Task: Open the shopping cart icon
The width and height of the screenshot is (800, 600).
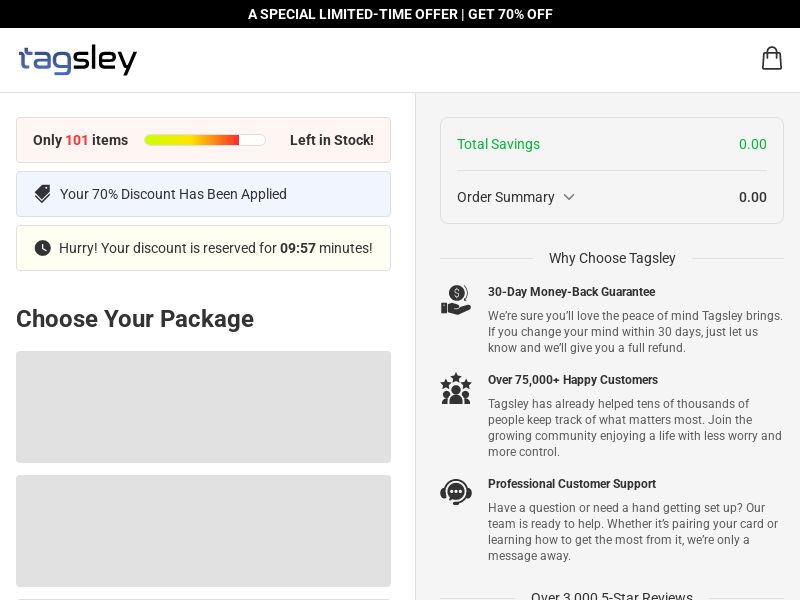Action: [x=772, y=58]
